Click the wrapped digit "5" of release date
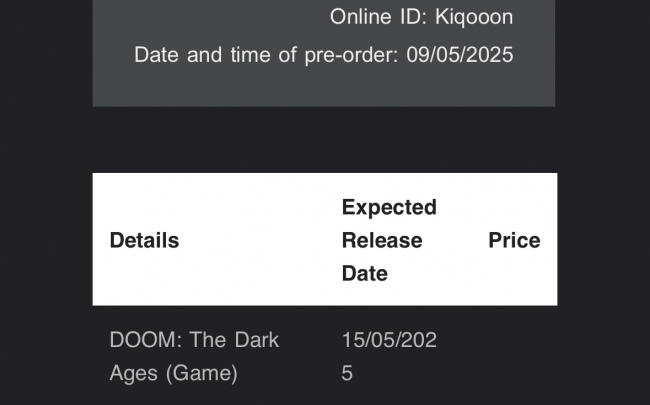 349,374
